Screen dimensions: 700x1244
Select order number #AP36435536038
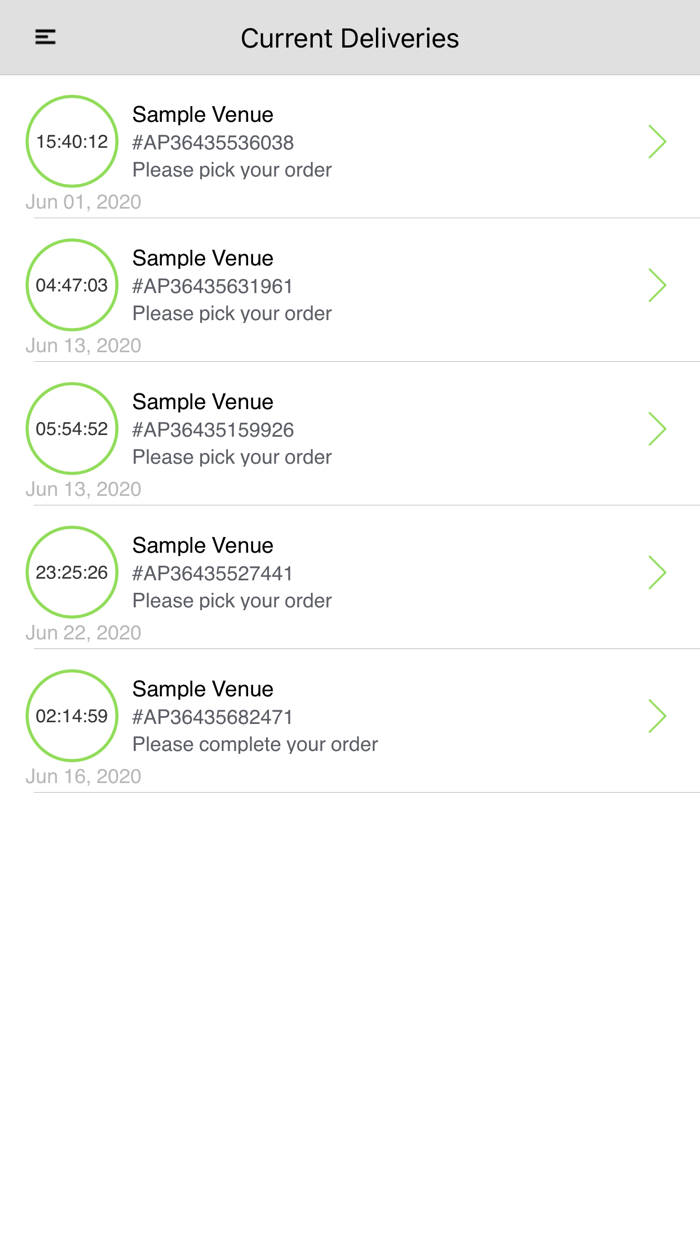click(213, 143)
